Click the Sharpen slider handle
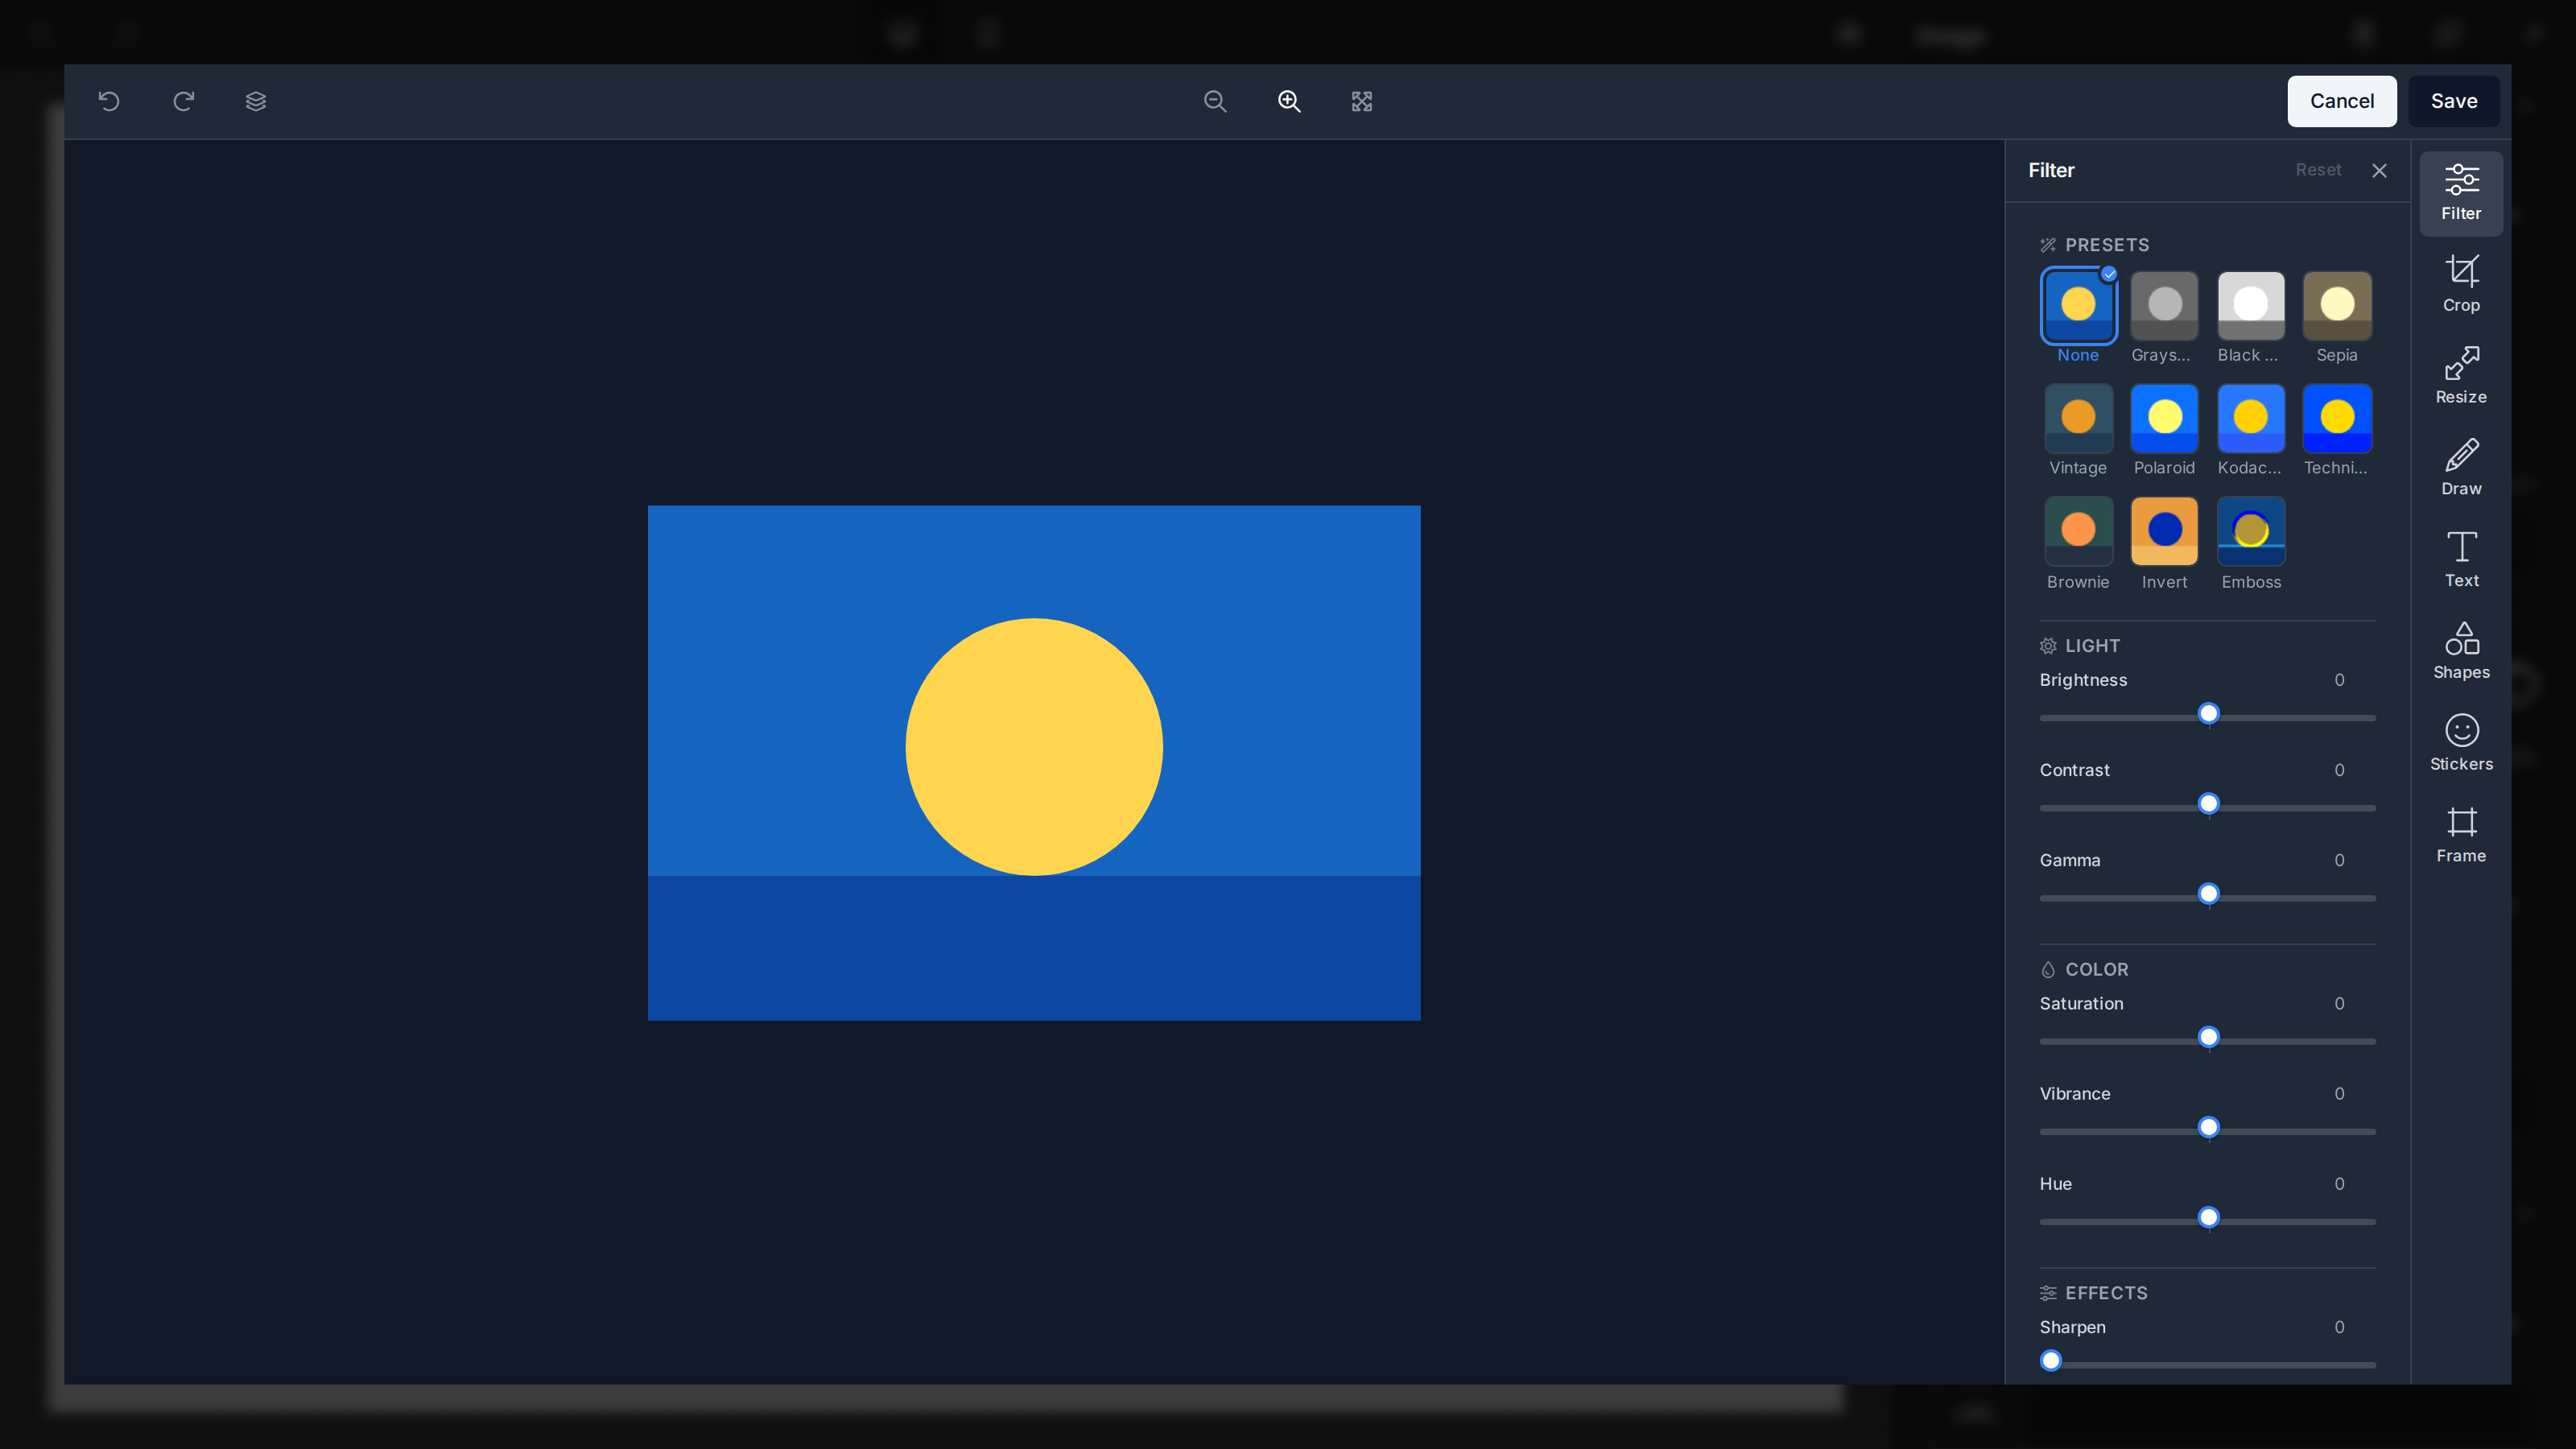Image resolution: width=2576 pixels, height=1449 pixels. (x=2051, y=1361)
